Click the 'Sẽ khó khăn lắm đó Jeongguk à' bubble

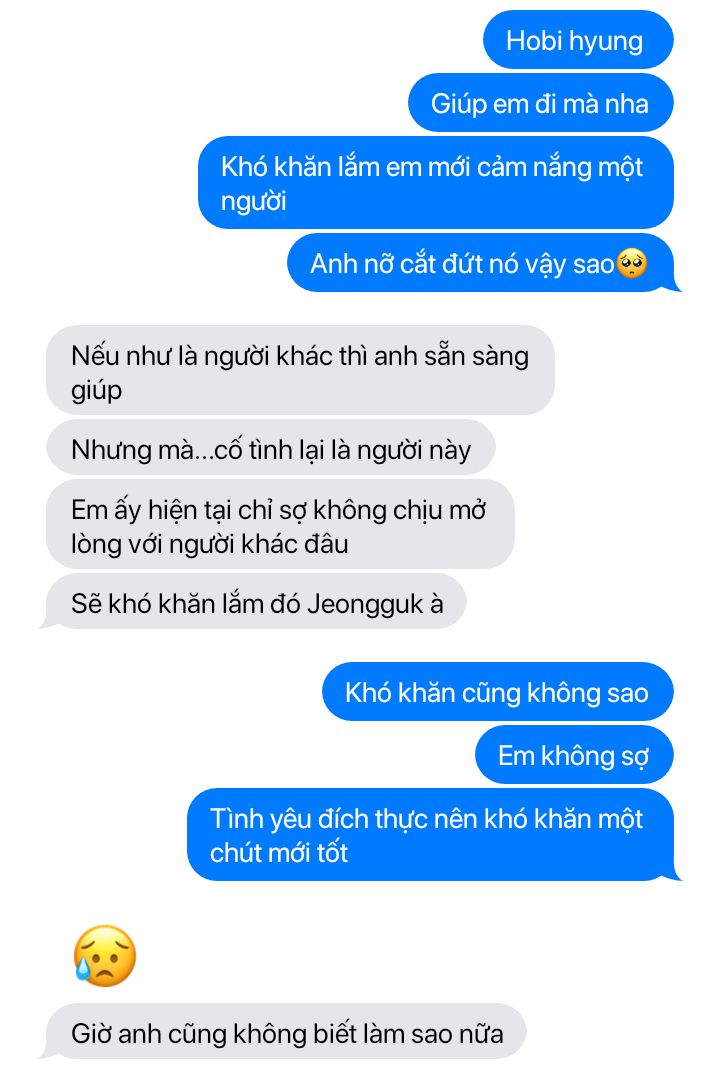254,603
